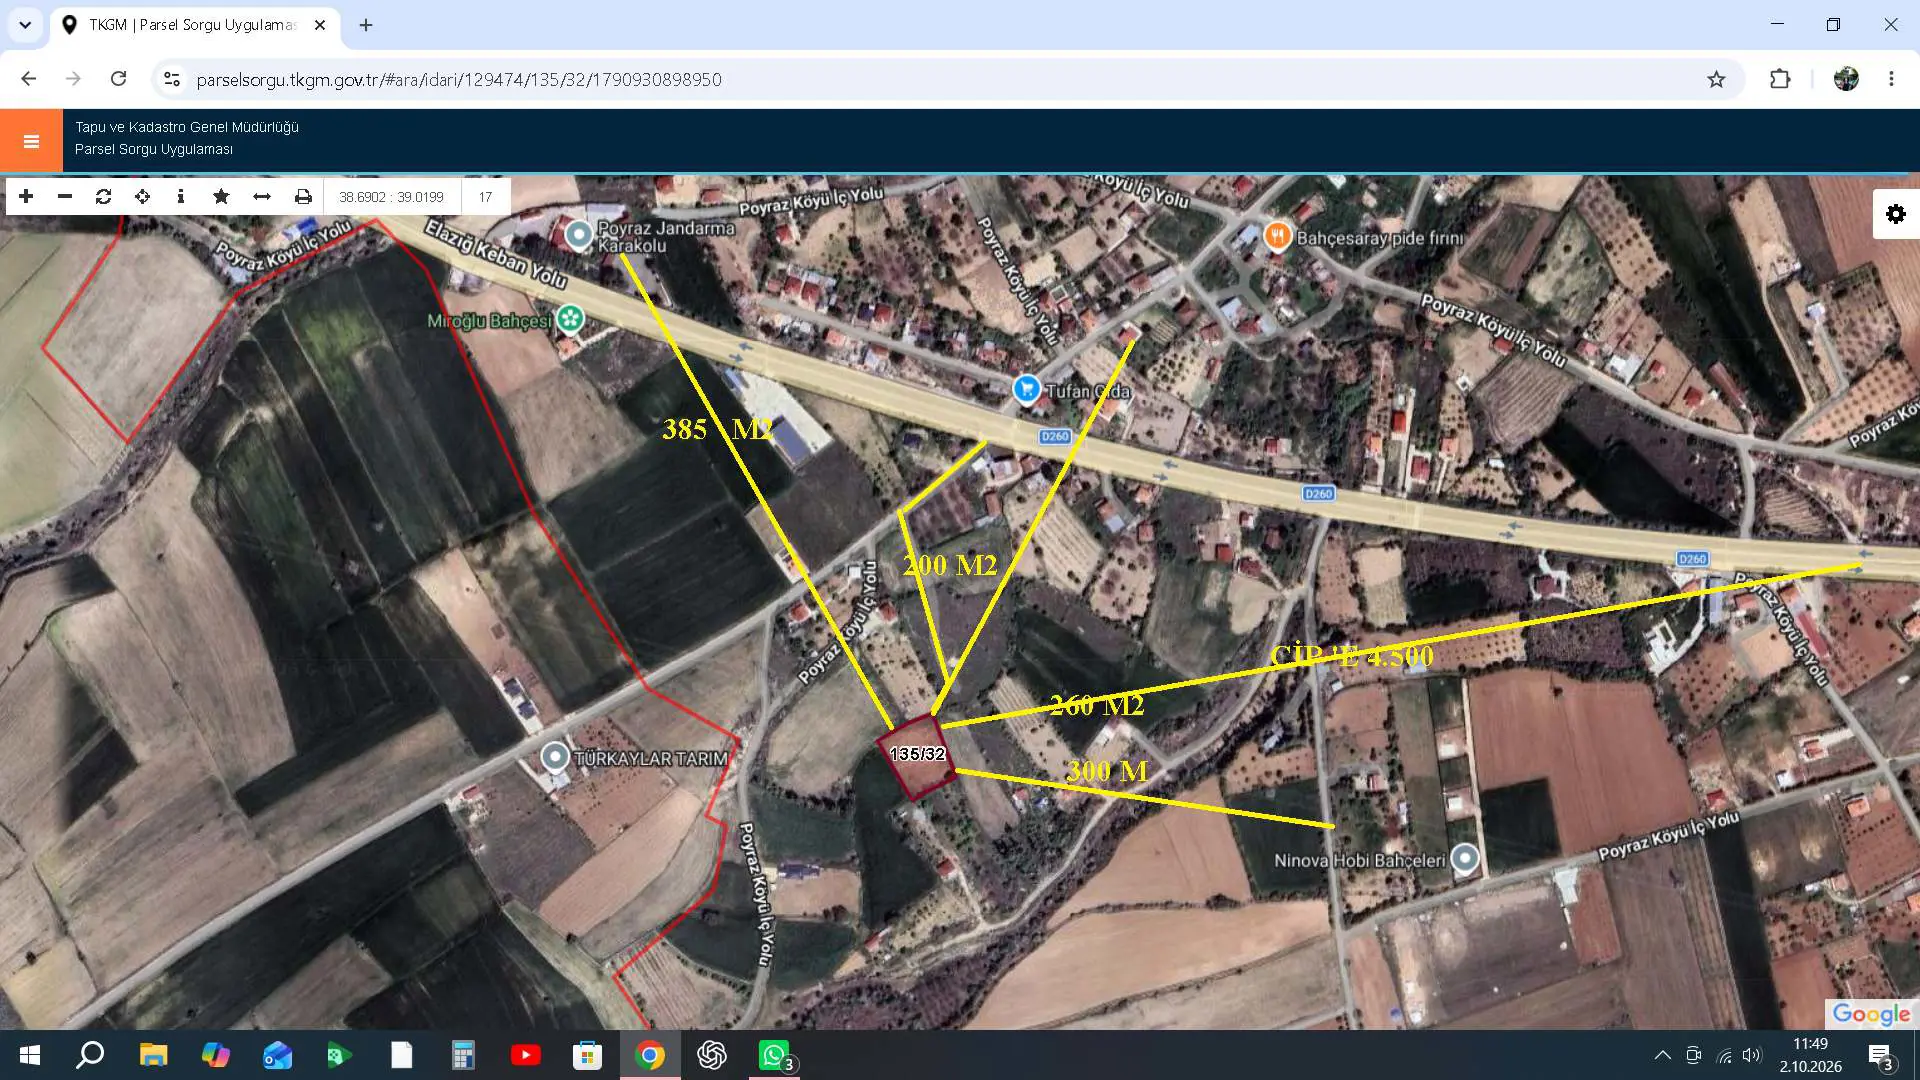Image resolution: width=1920 pixels, height=1080 pixels.
Task: Click the coordinates display 38.6902 : 39.0199
Action: [x=391, y=197]
